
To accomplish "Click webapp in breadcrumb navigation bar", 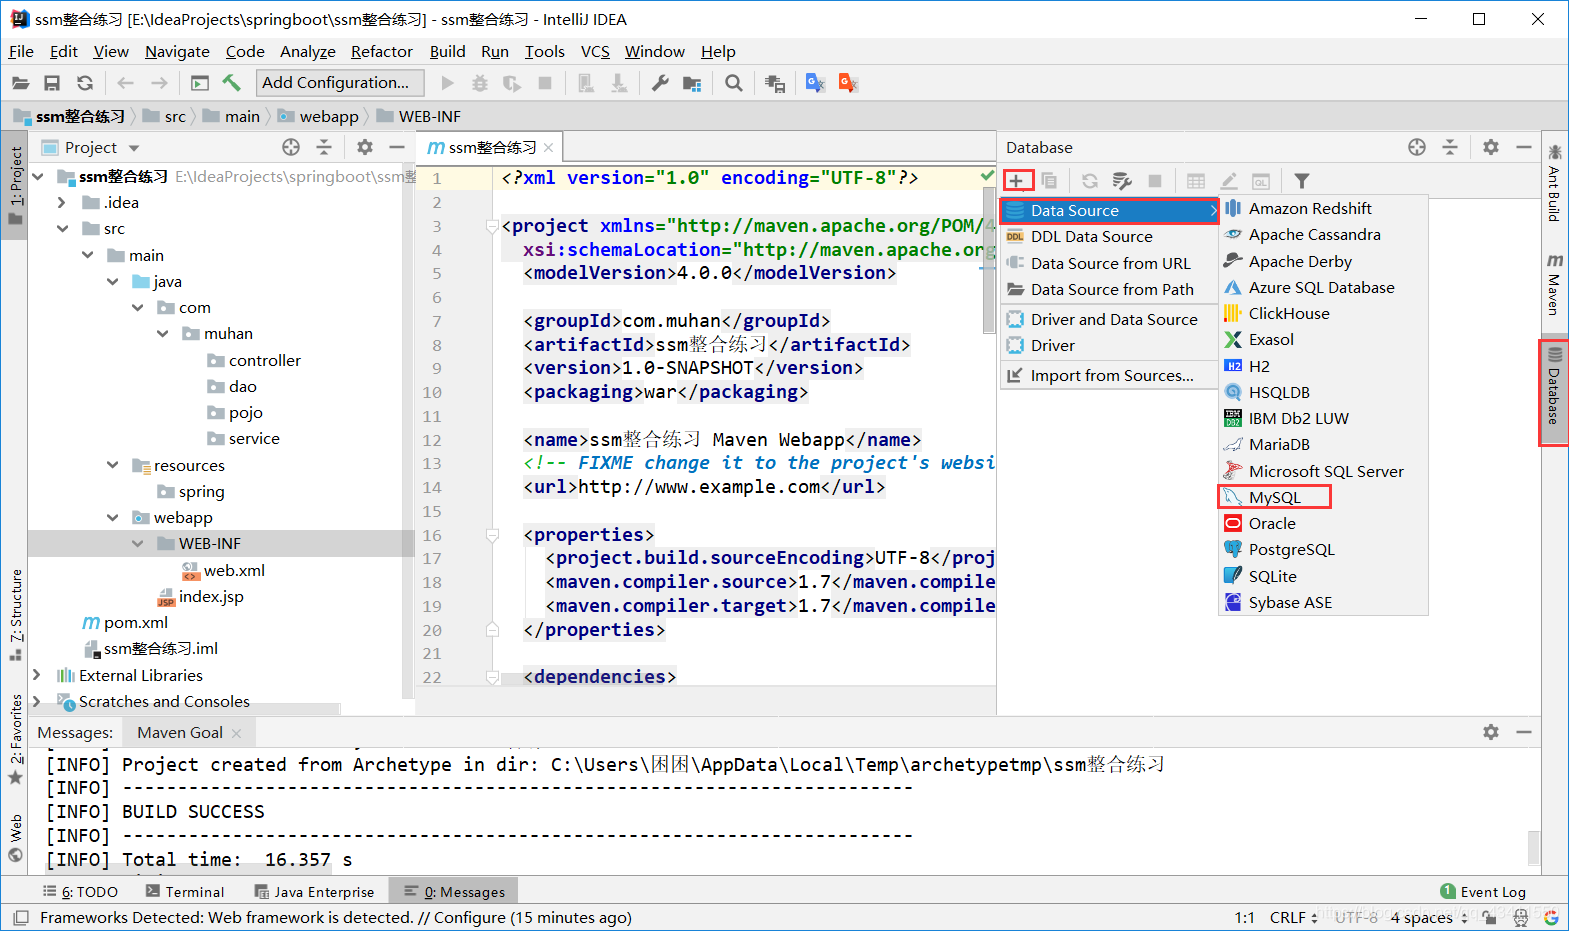I will [318, 116].
